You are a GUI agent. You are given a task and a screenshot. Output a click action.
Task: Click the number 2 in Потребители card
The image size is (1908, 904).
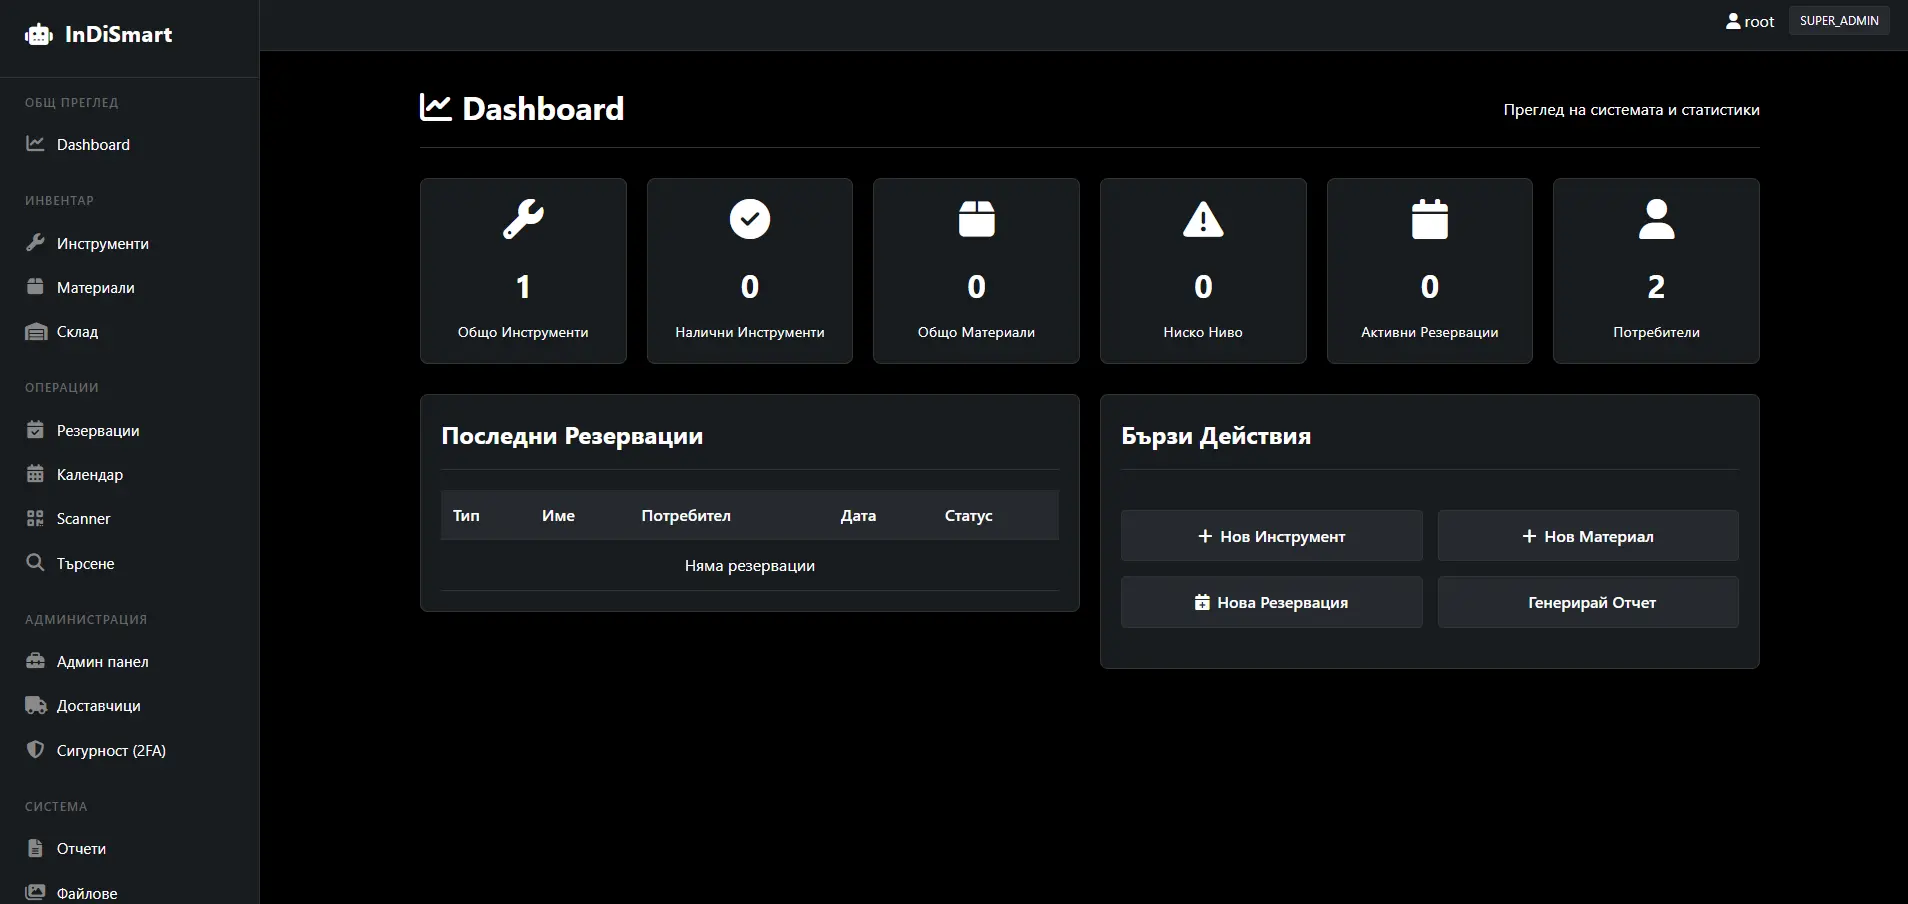click(1656, 287)
